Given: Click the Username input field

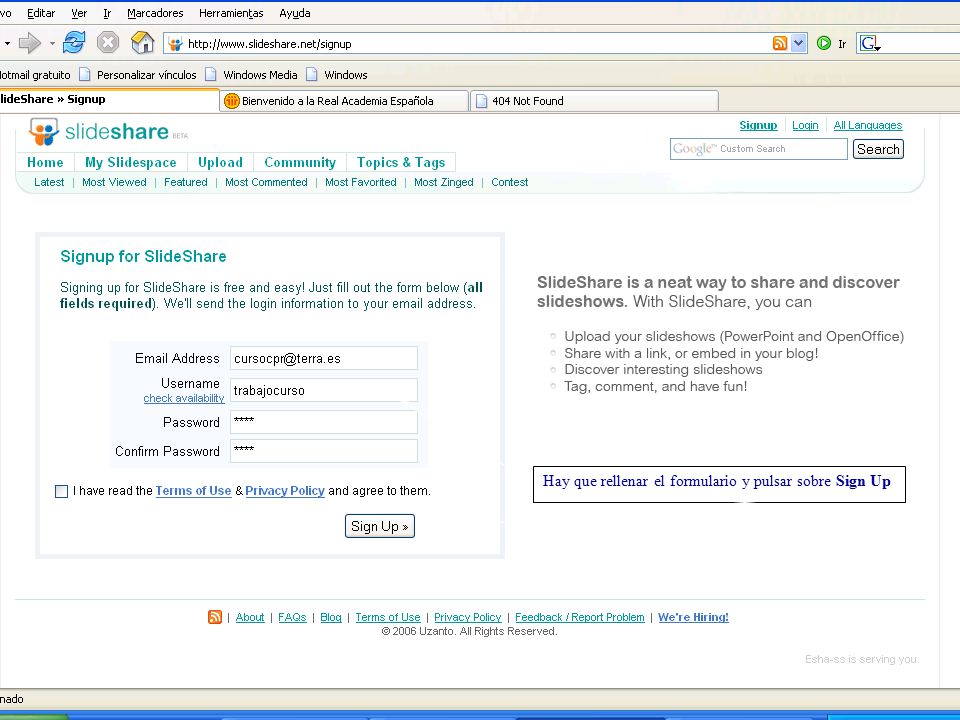Looking at the screenshot, I should coord(324,390).
